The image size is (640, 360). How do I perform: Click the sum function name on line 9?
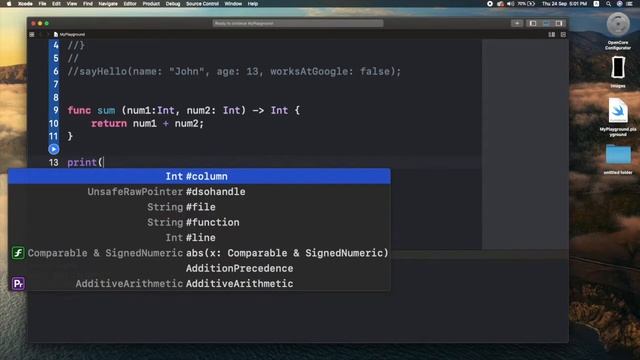click(x=106, y=110)
